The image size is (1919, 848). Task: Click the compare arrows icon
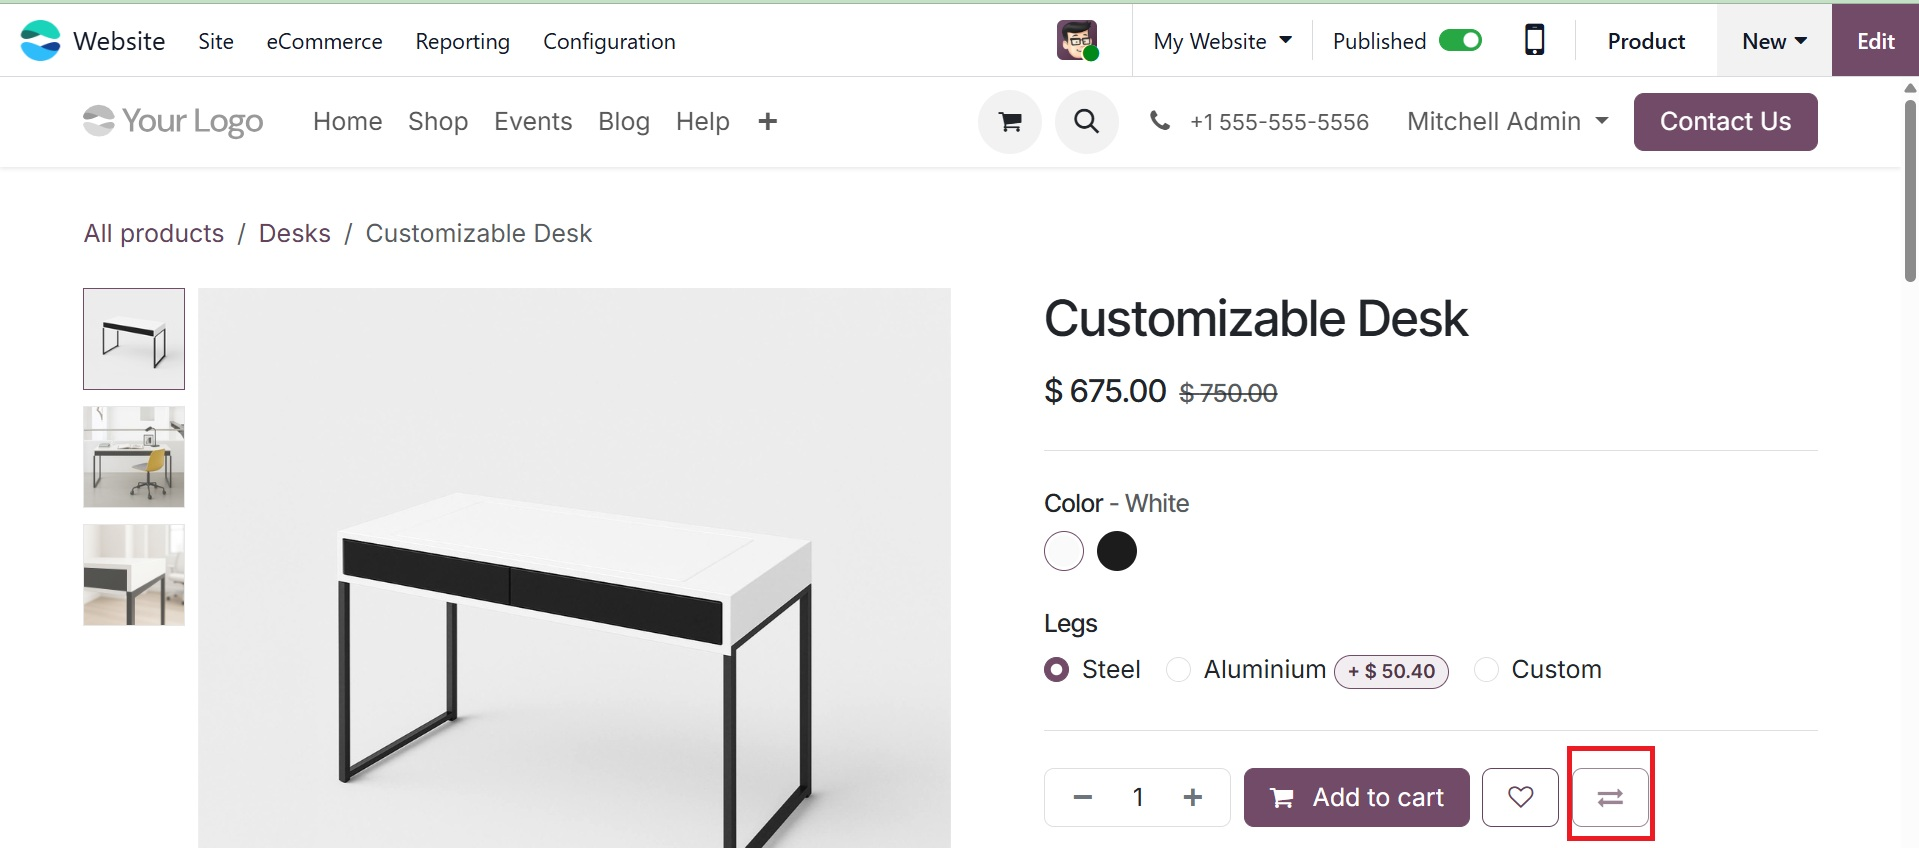point(1610,797)
